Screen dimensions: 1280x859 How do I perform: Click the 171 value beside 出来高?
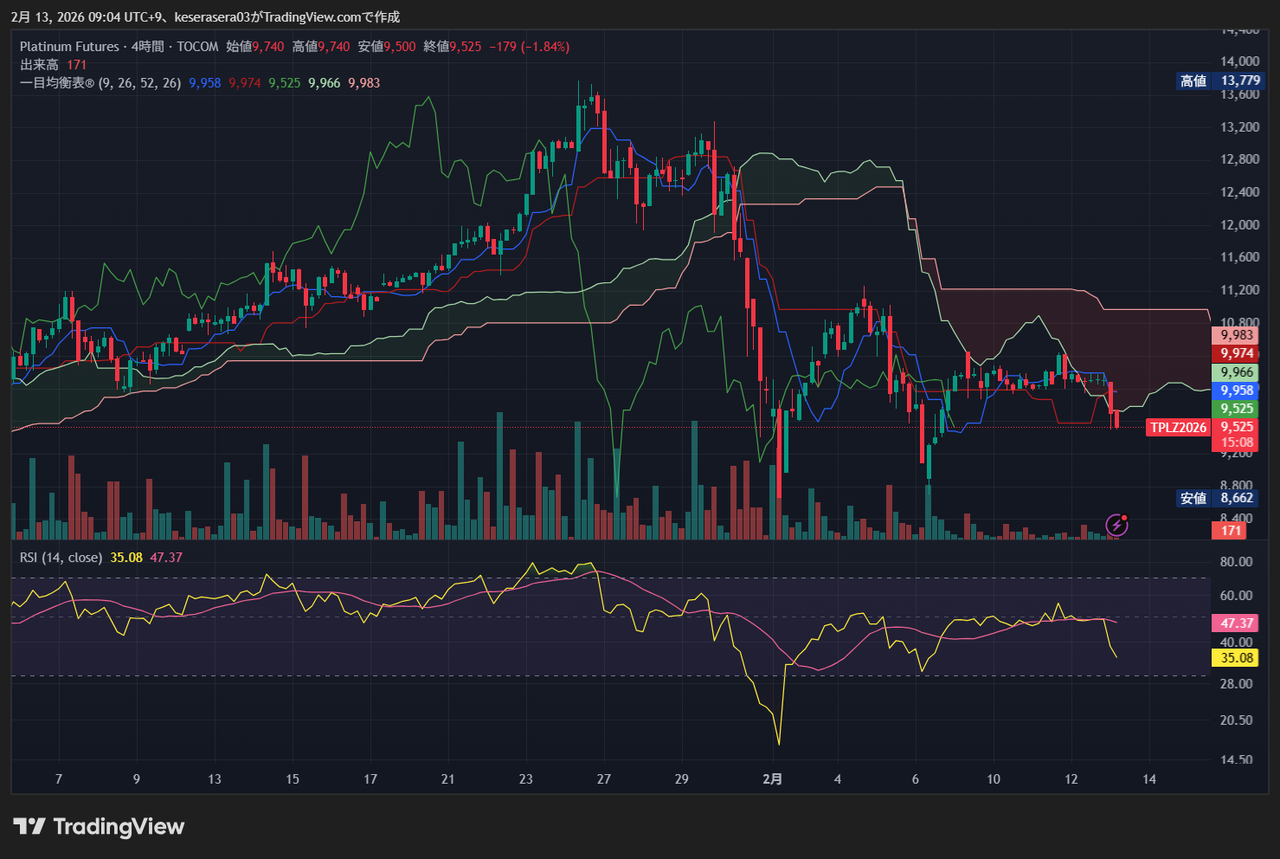[x=79, y=64]
